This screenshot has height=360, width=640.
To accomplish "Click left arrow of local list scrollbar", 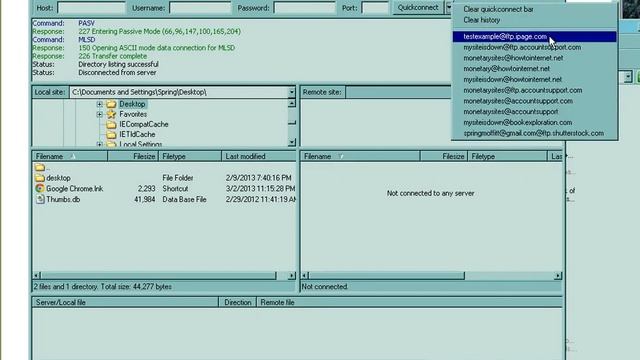I will [36, 276].
